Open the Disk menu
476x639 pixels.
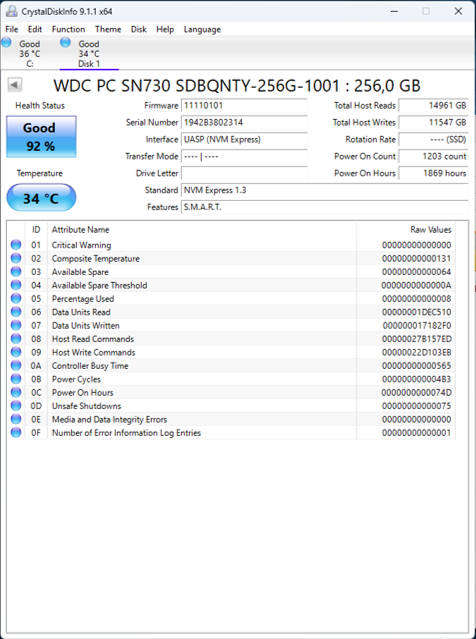point(139,29)
